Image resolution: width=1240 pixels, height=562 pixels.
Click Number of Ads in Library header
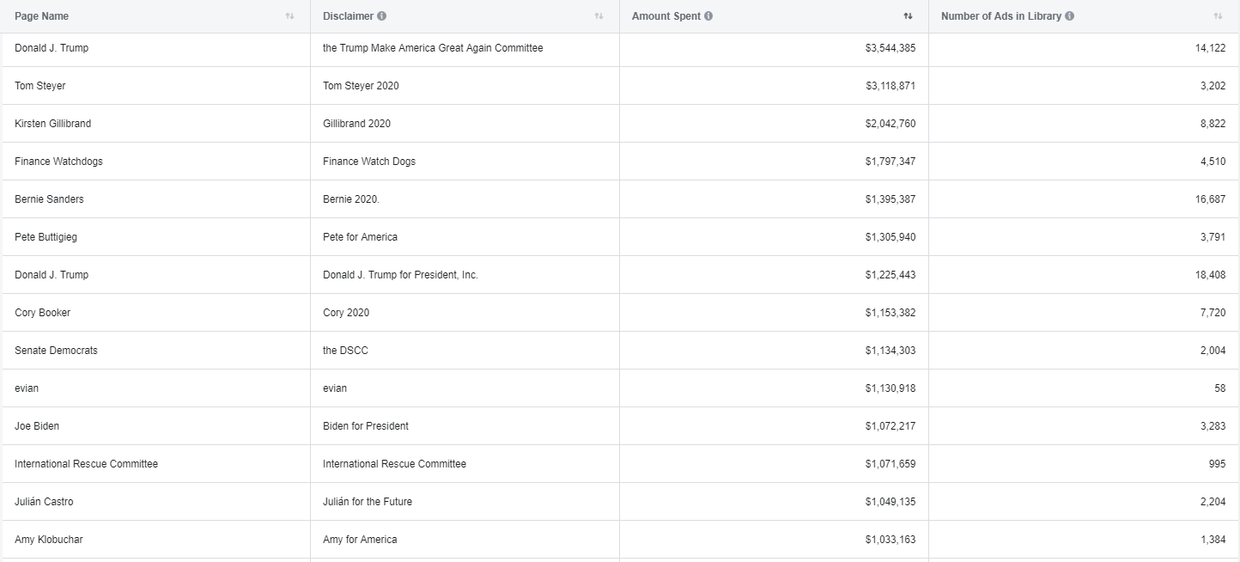point(1001,16)
